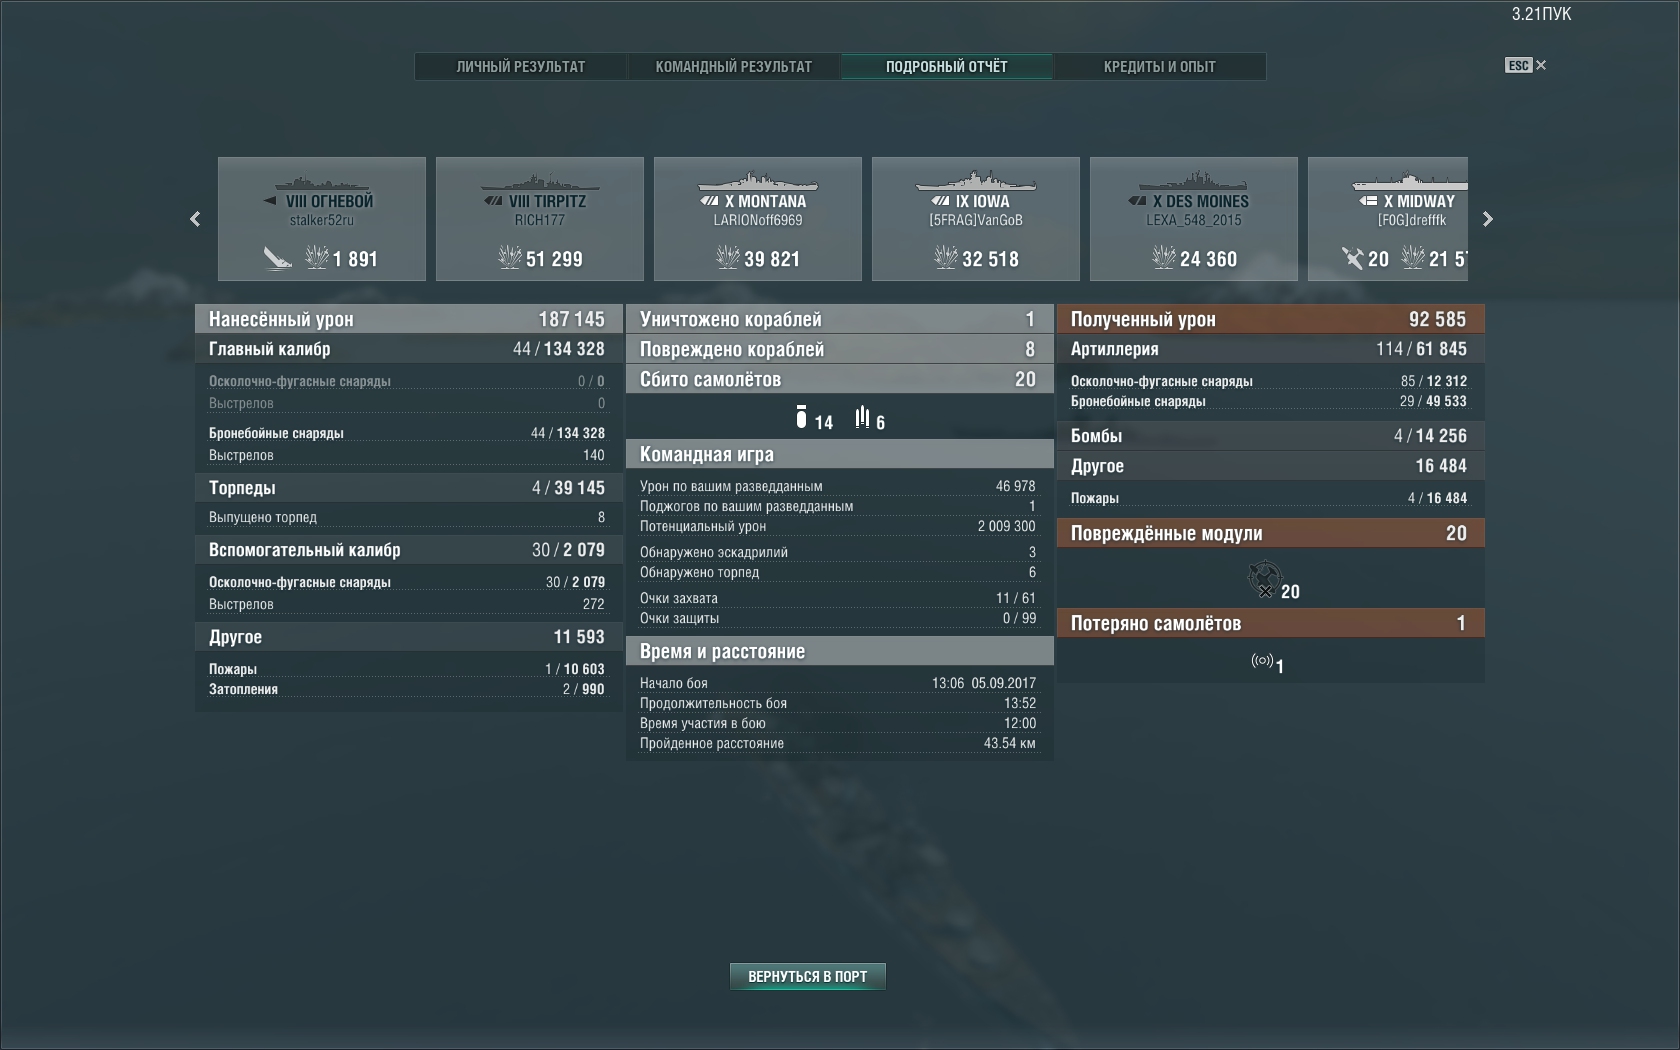Click the bomb icon in planes shot down
1680x1050 pixels.
click(x=801, y=417)
